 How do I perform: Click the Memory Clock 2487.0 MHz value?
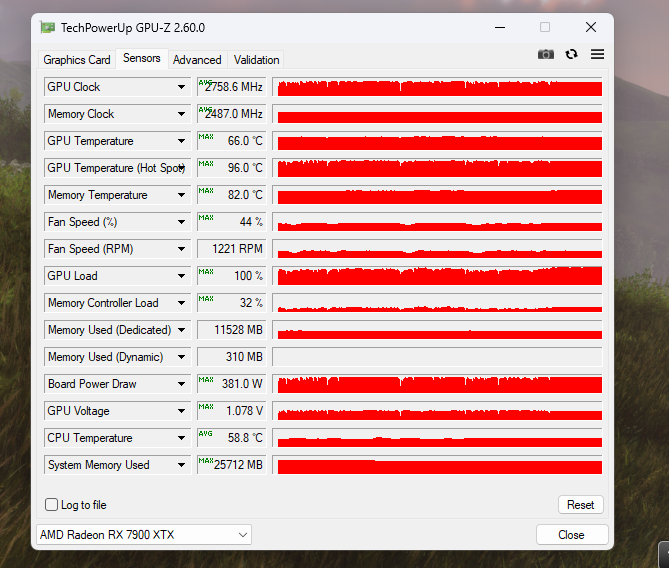click(x=232, y=114)
